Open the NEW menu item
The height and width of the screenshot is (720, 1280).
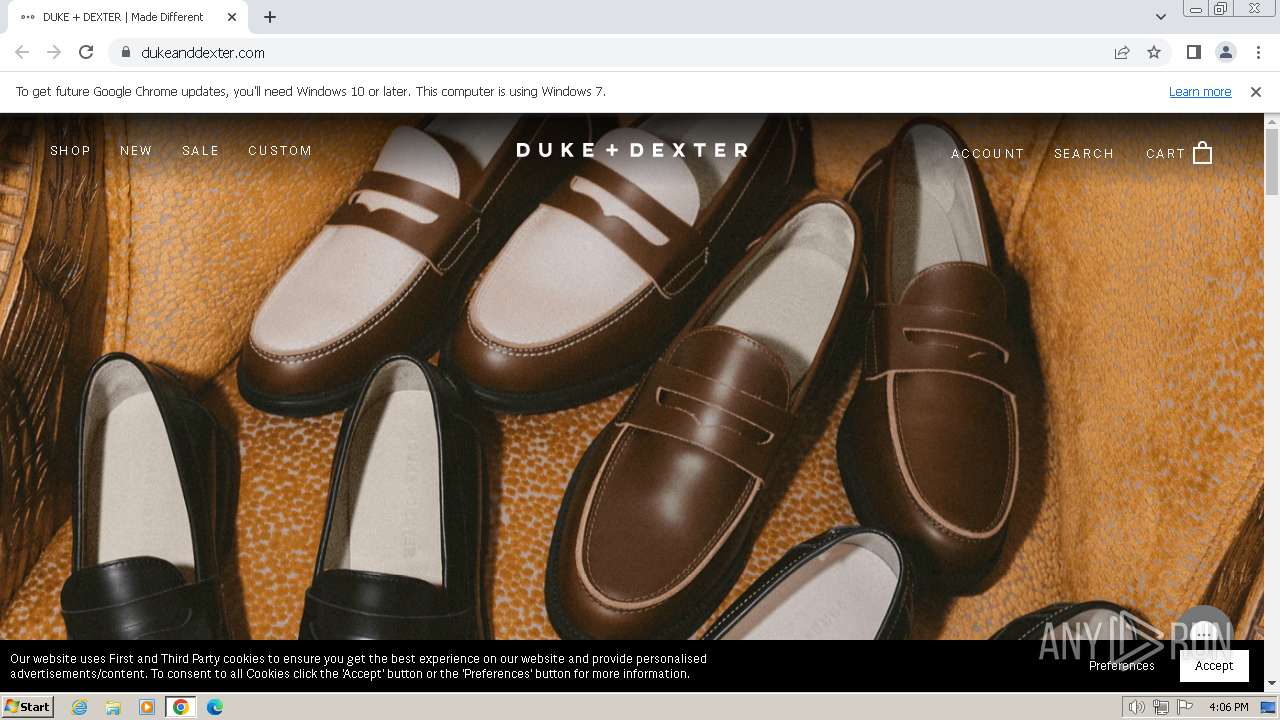point(136,151)
